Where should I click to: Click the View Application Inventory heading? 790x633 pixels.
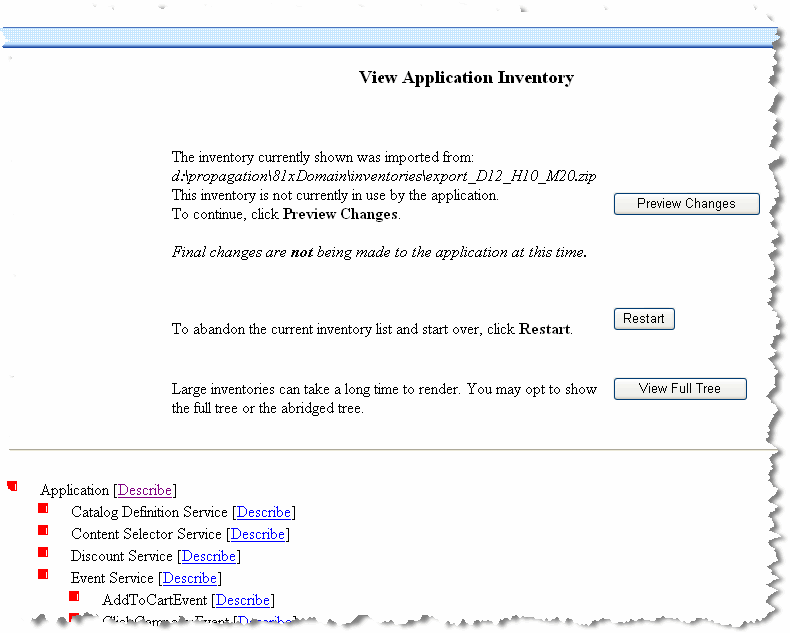click(466, 78)
